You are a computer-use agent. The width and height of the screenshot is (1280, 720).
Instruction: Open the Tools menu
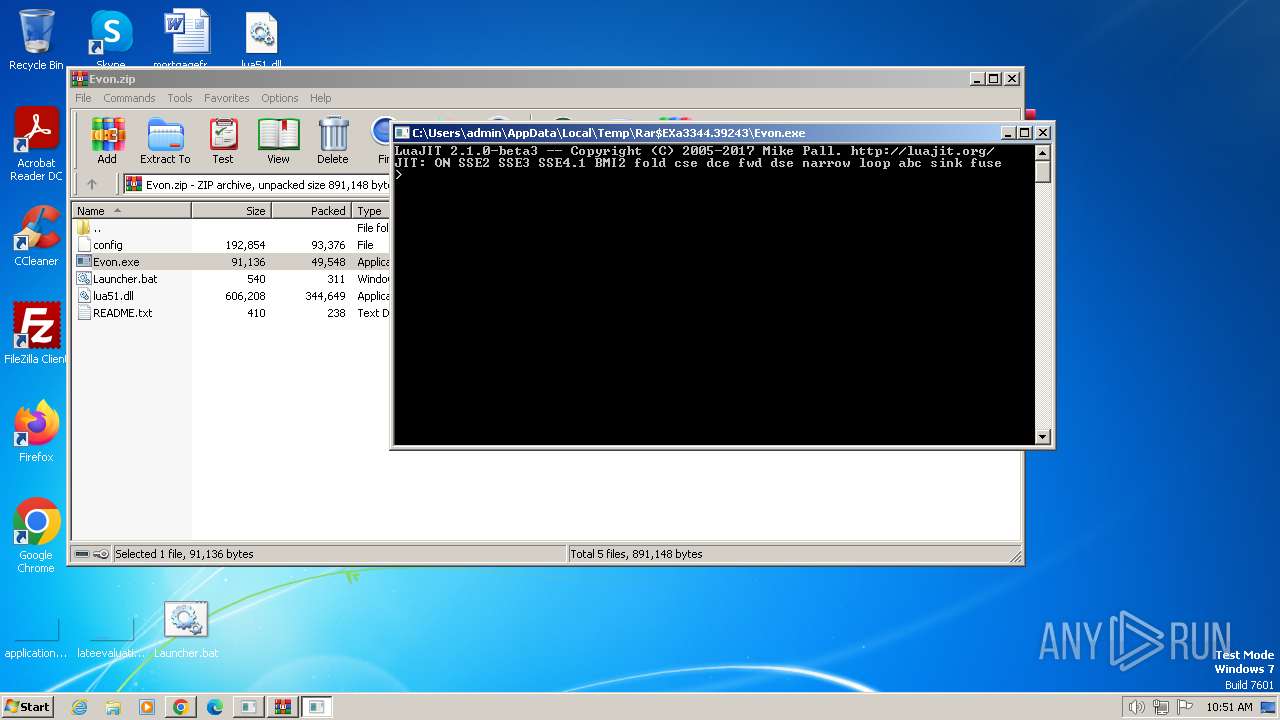(x=180, y=98)
